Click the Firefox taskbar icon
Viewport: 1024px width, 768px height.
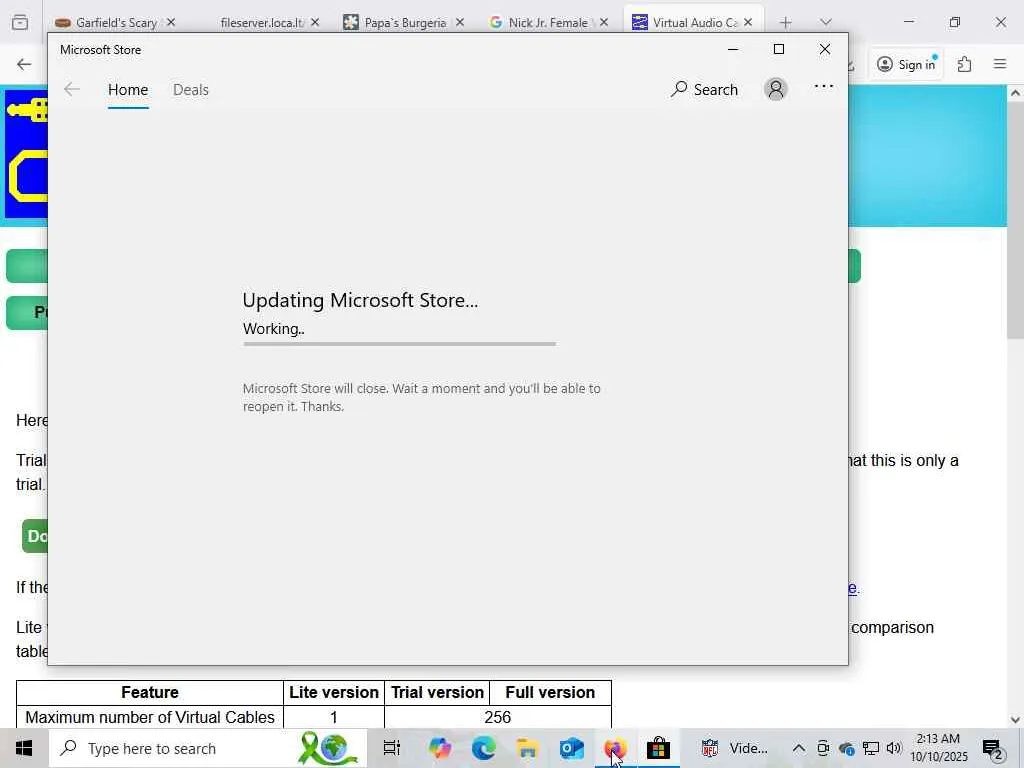click(x=615, y=748)
